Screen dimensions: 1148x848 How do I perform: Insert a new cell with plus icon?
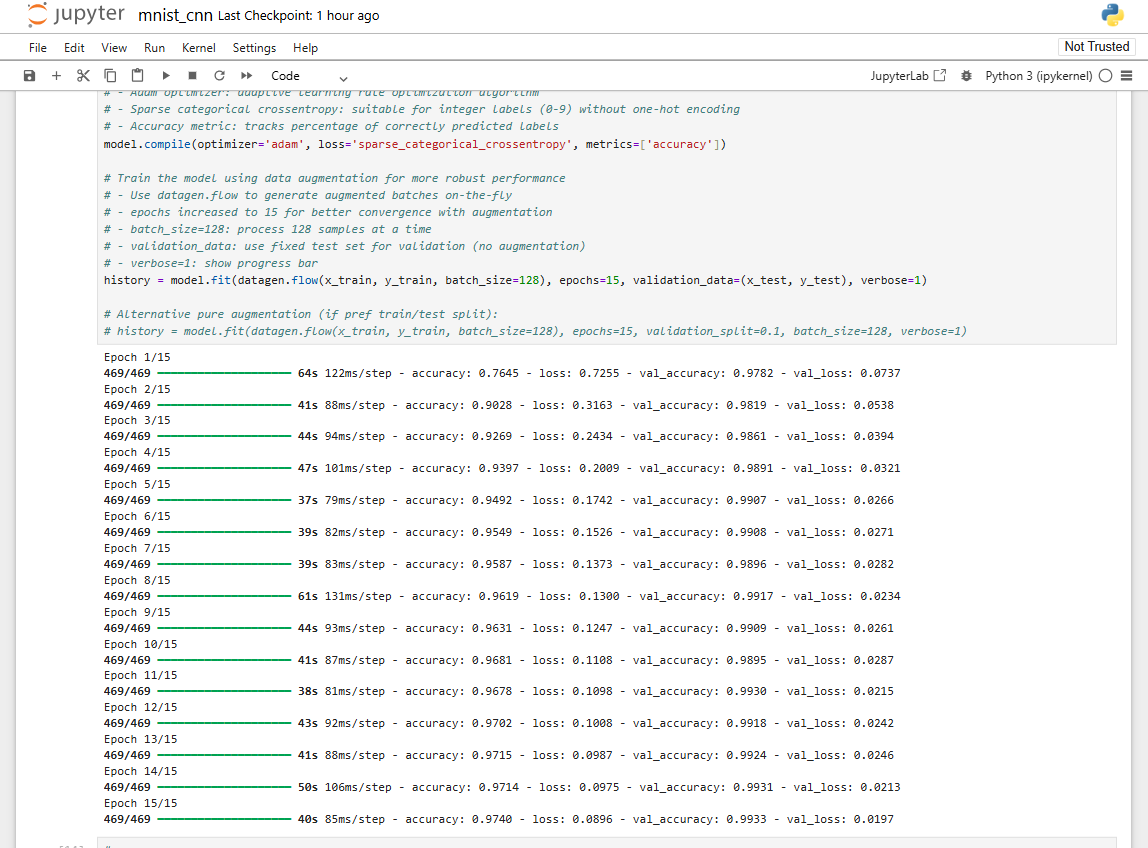(56, 76)
